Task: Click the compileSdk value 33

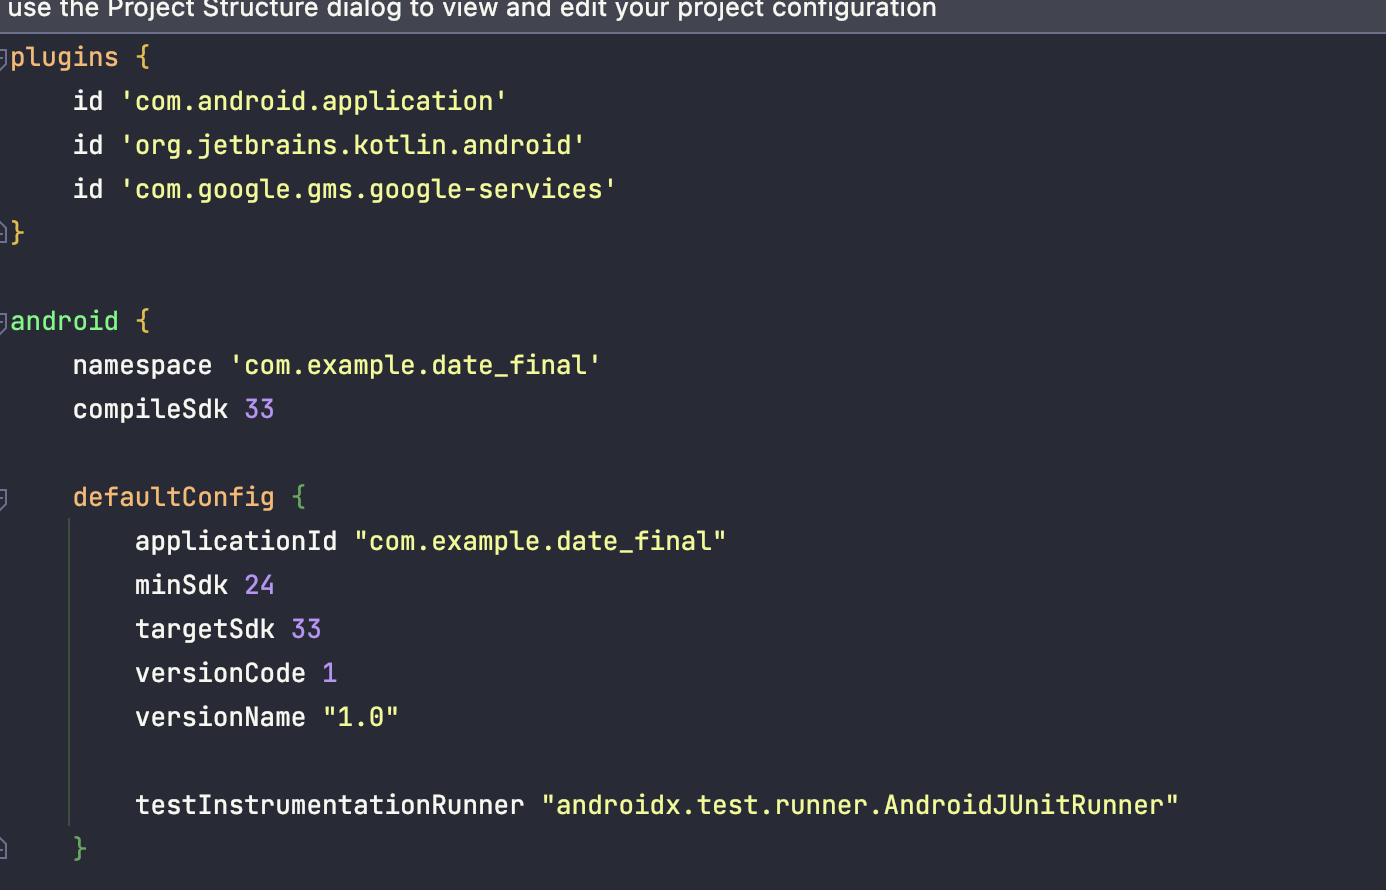Action: click(259, 409)
